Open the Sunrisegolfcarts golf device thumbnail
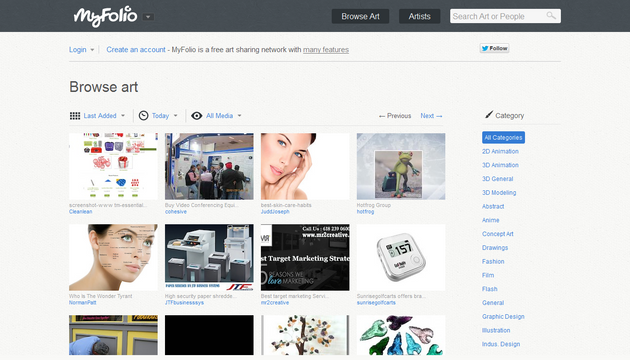The height and width of the screenshot is (360, 630). [401, 258]
